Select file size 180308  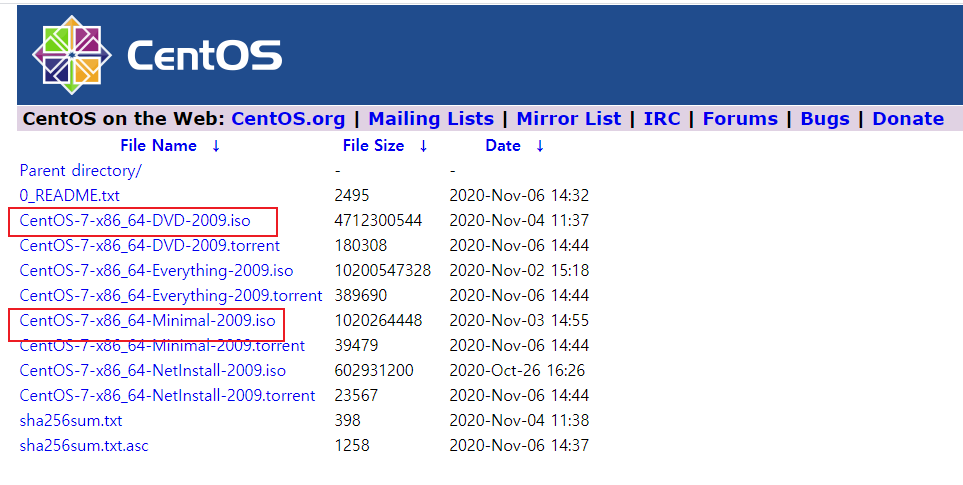(361, 246)
